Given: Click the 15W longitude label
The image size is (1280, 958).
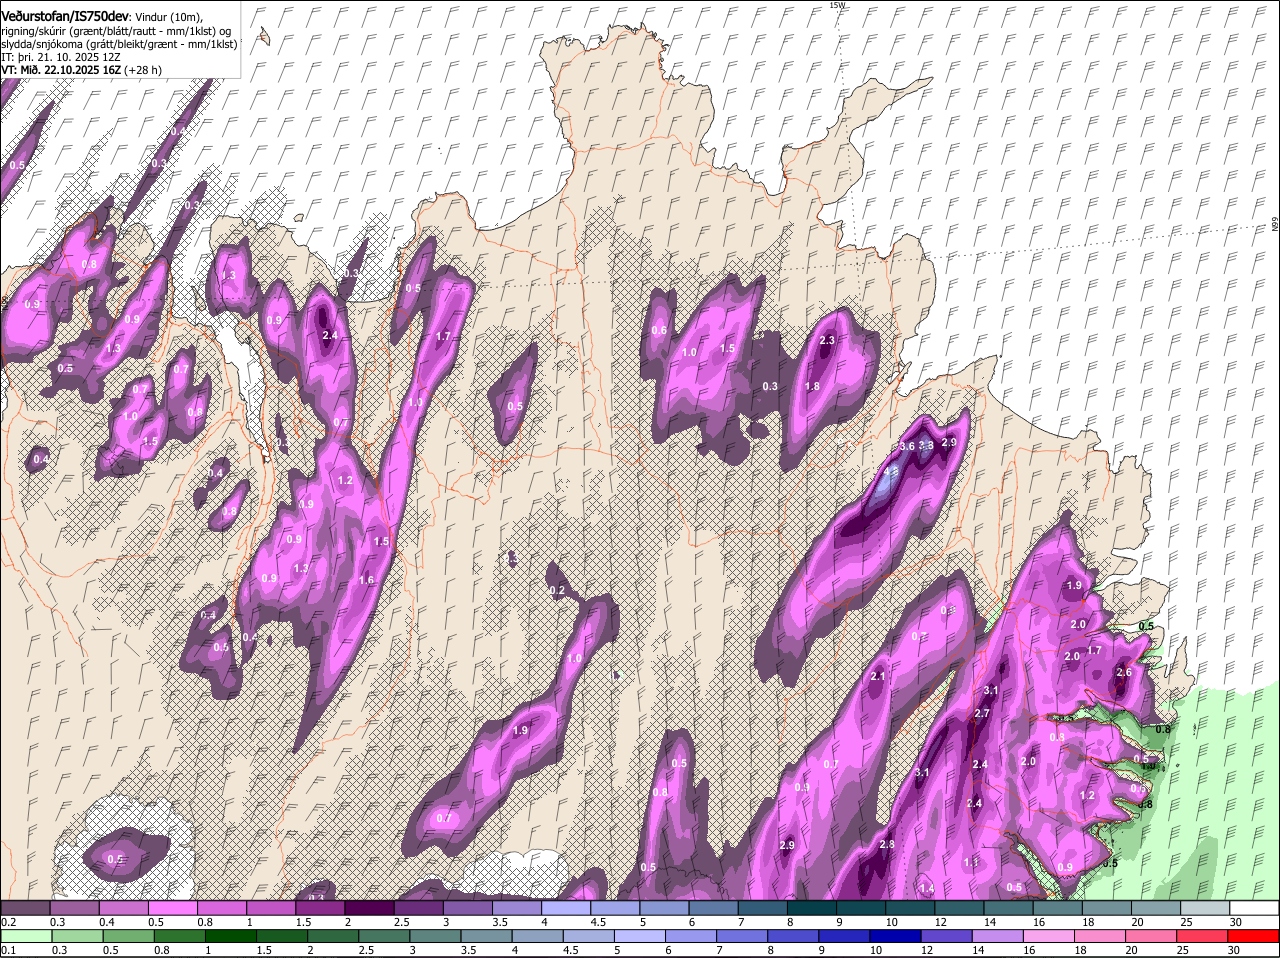Looking at the screenshot, I should 838,5.
